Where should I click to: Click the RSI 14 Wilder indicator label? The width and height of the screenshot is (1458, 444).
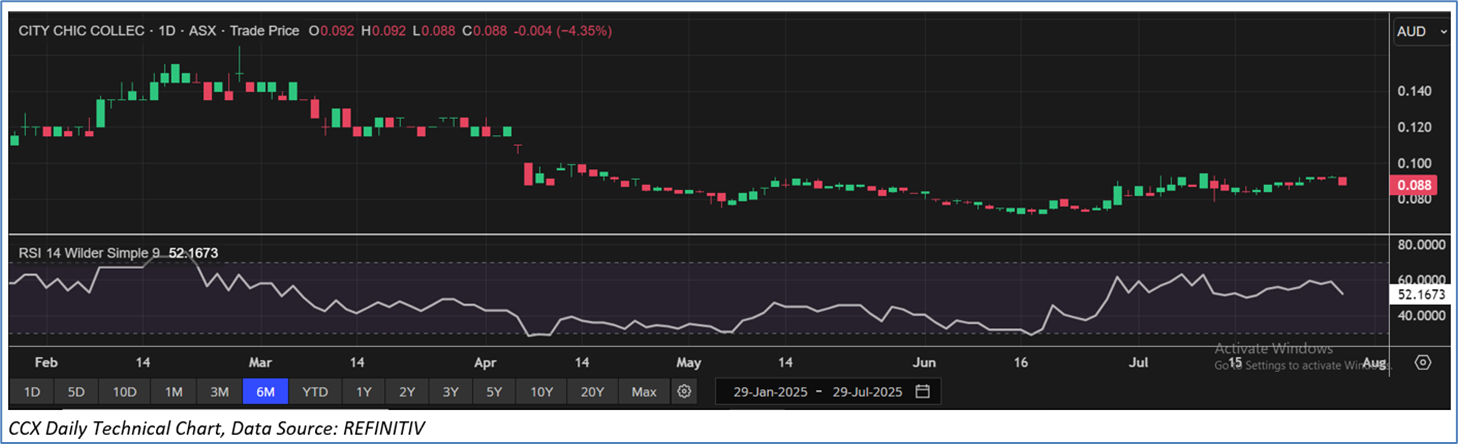pos(90,254)
